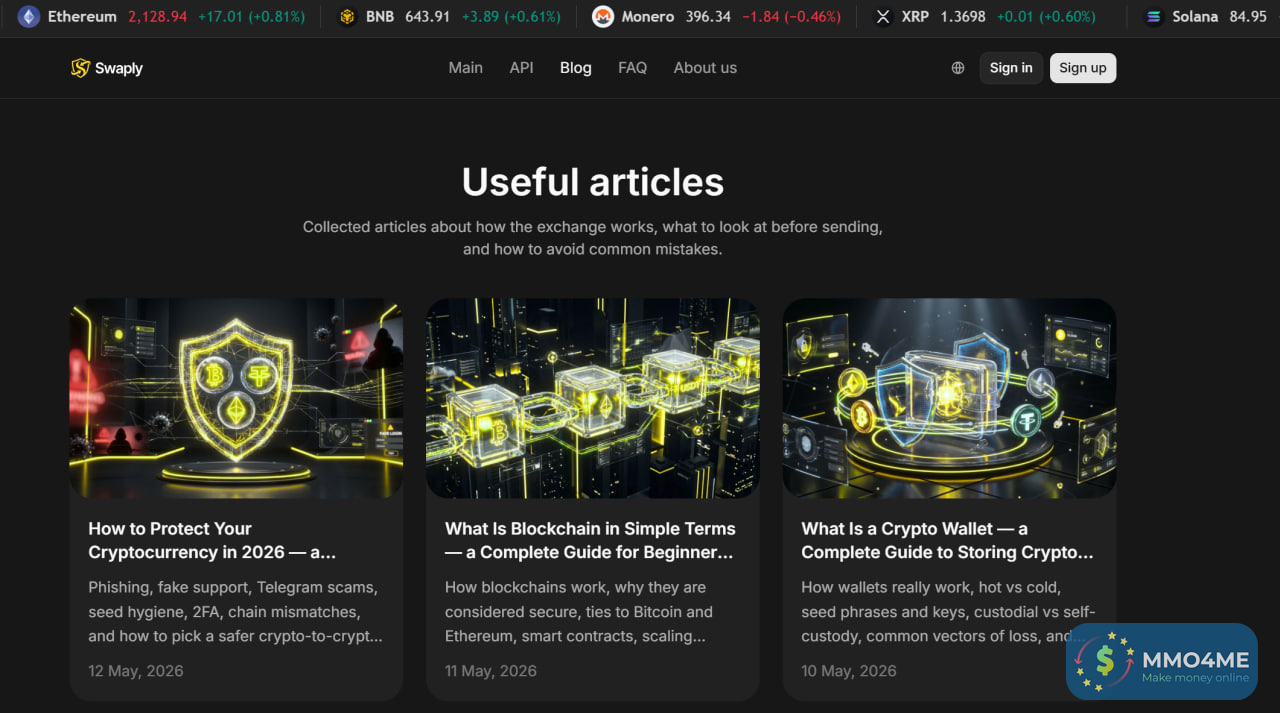Click Solana price 84.95

coord(1248,17)
